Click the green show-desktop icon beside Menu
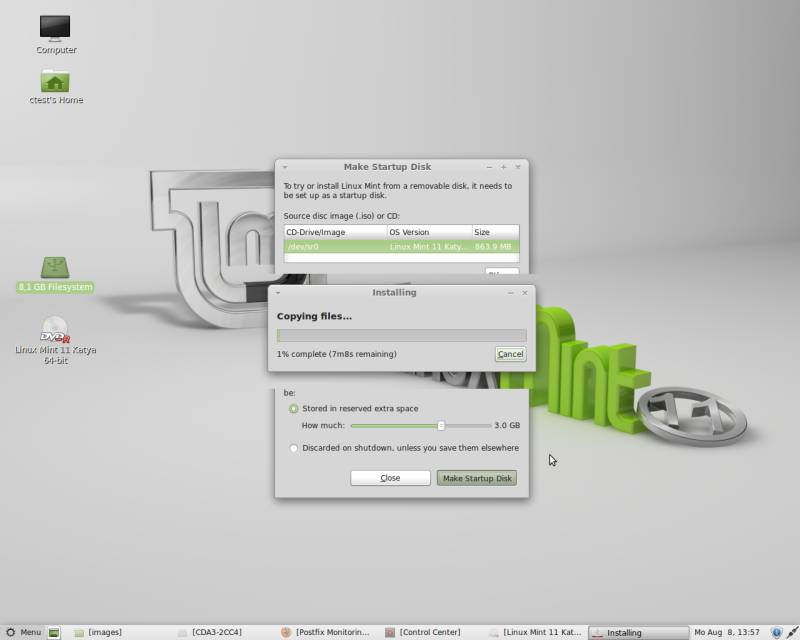Viewport: 800px width, 640px height. click(54, 632)
